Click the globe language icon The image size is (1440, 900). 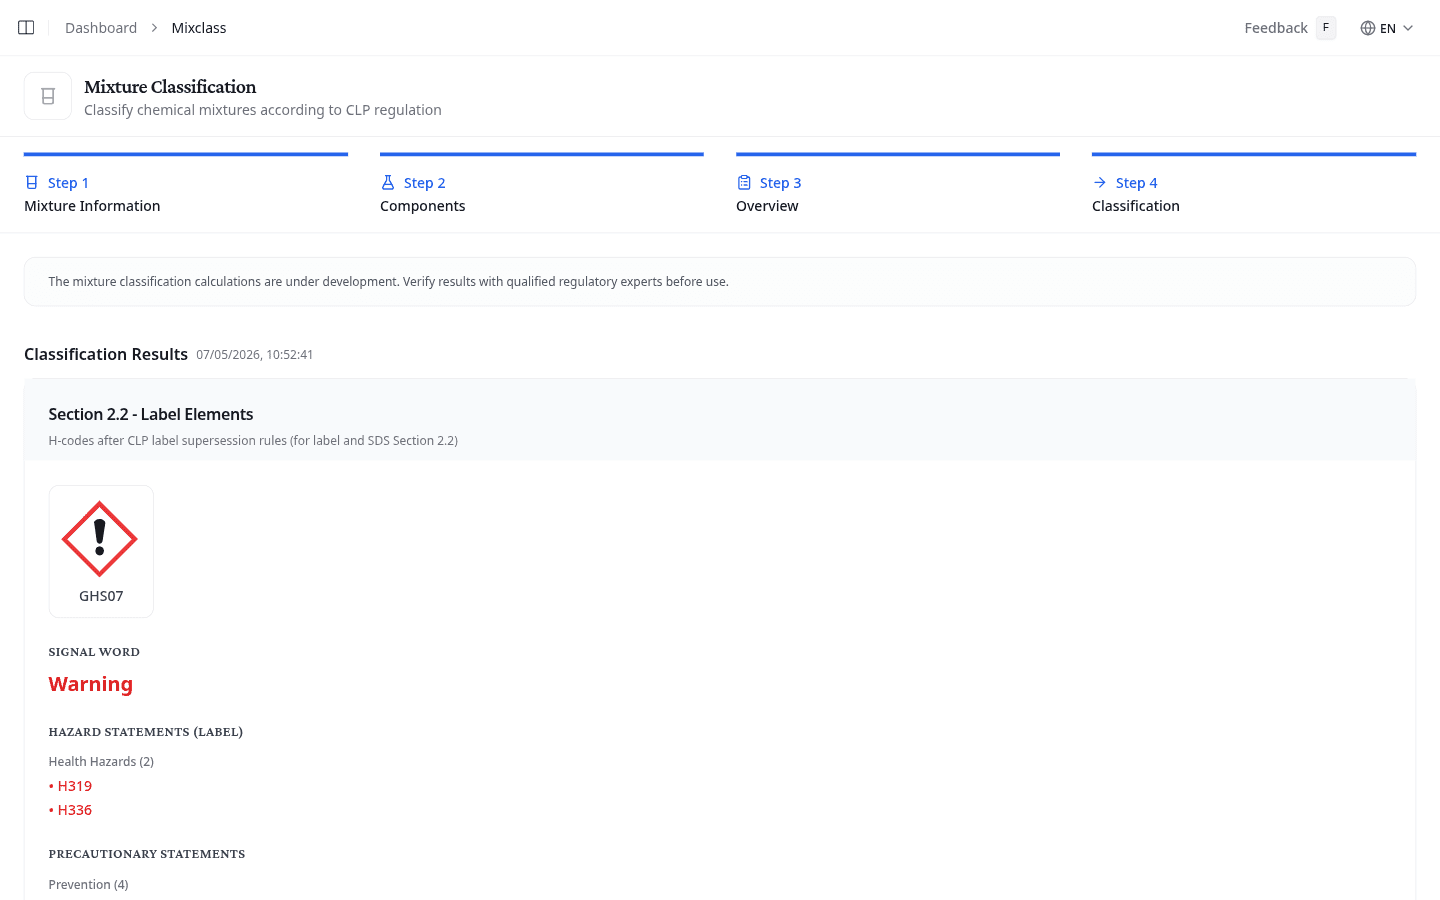pos(1368,28)
